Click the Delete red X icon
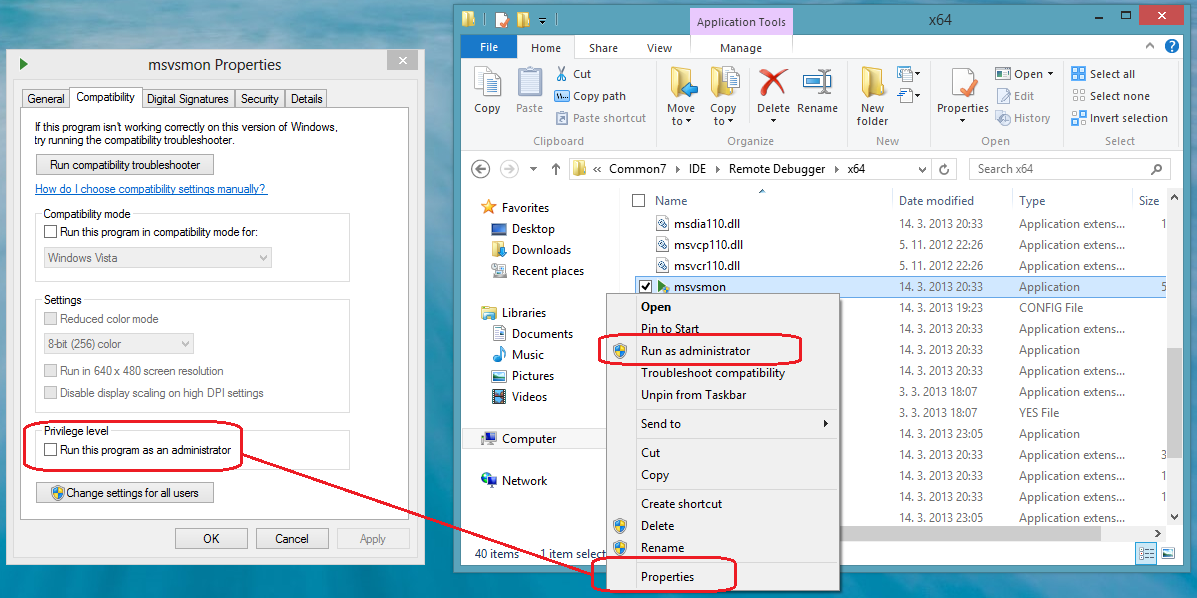 pos(773,82)
